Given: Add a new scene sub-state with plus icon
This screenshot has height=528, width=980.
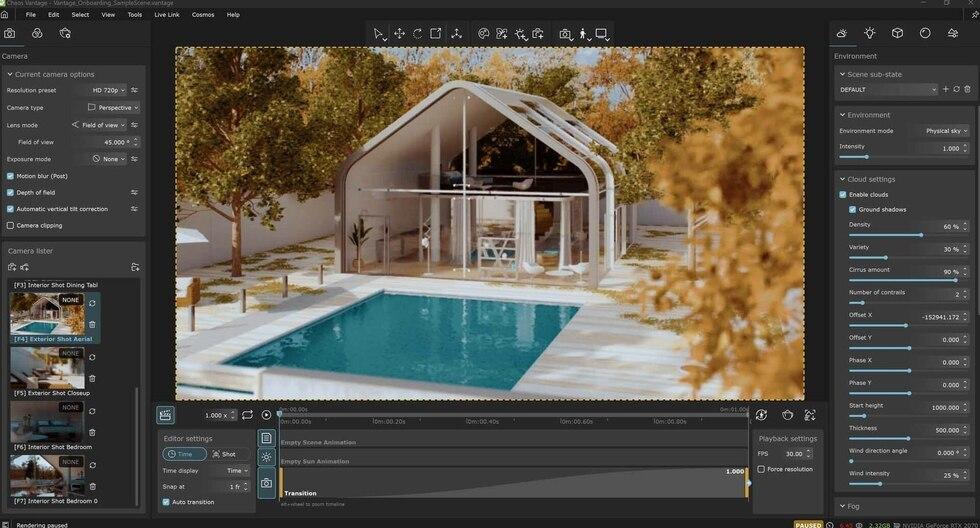Looking at the screenshot, I should 945,89.
